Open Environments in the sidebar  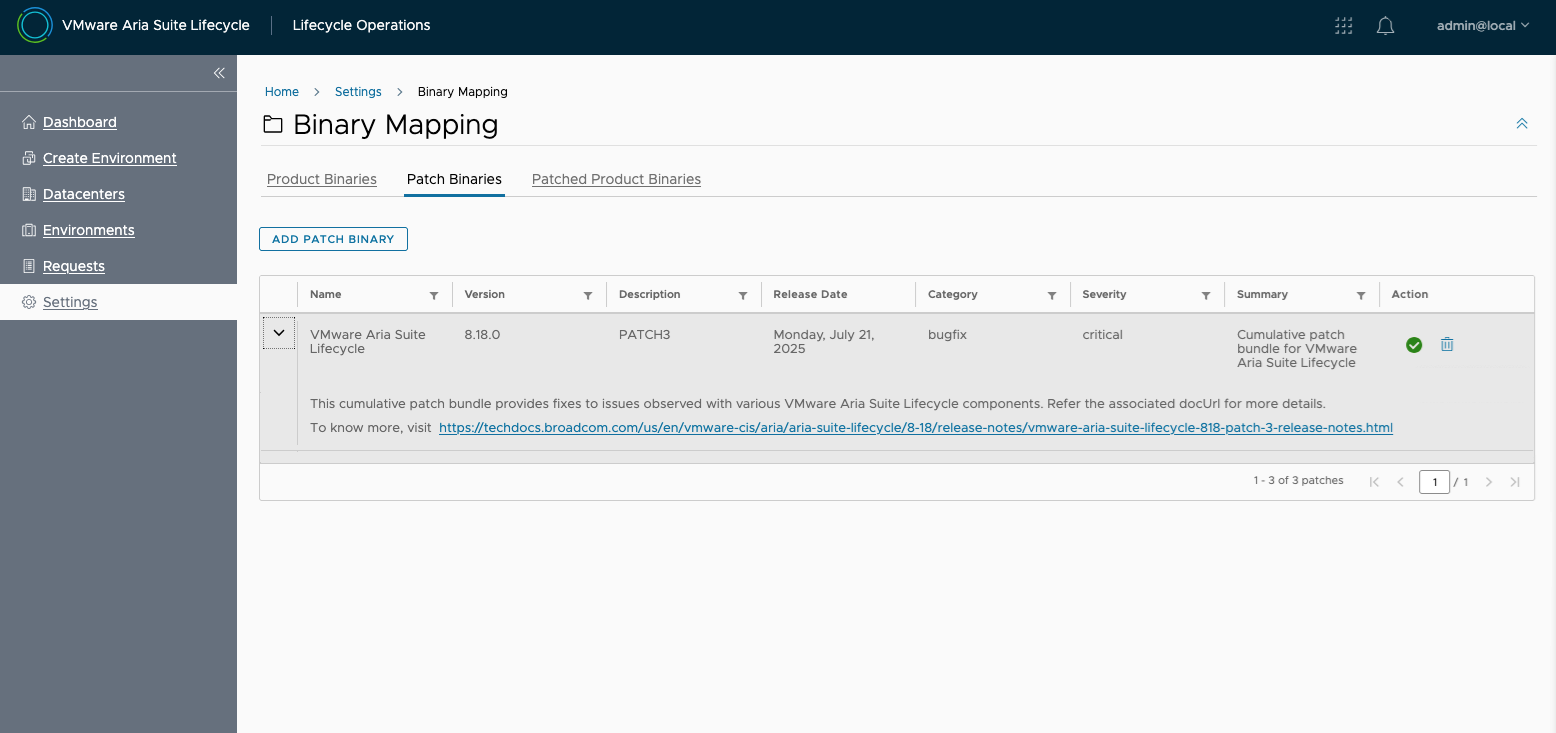[88, 230]
